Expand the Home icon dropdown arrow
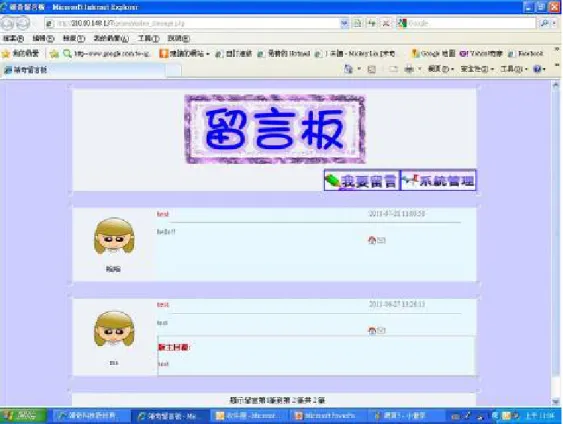 coord(359,69)
